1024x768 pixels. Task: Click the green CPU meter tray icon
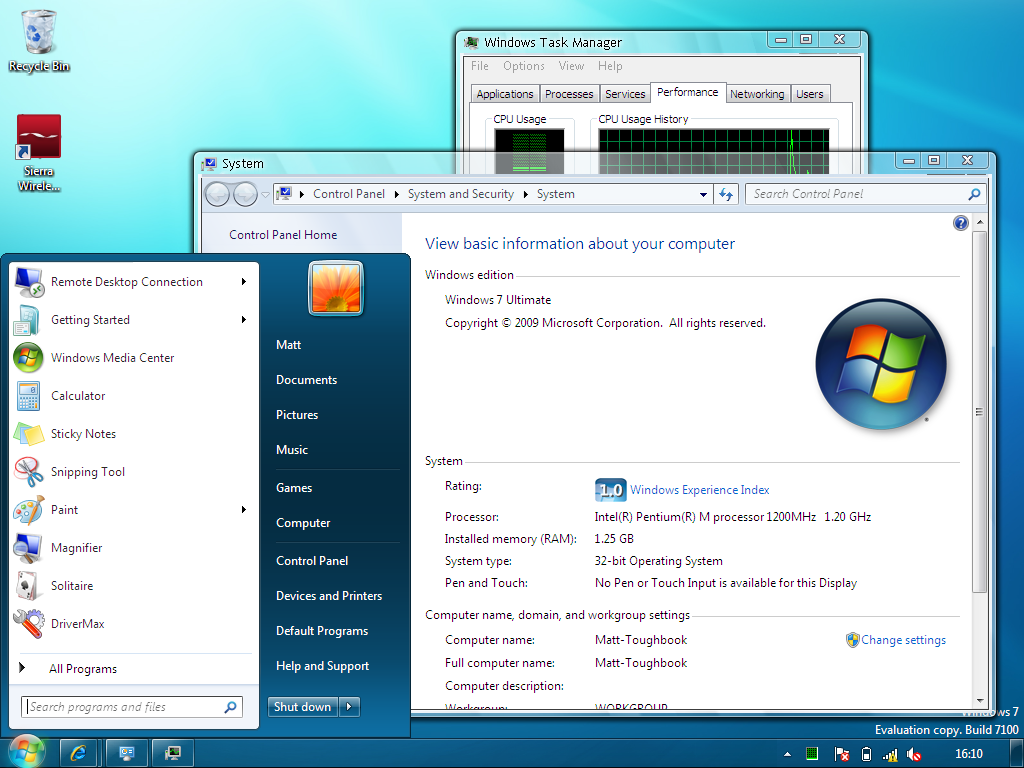click(x=812, y=754)
